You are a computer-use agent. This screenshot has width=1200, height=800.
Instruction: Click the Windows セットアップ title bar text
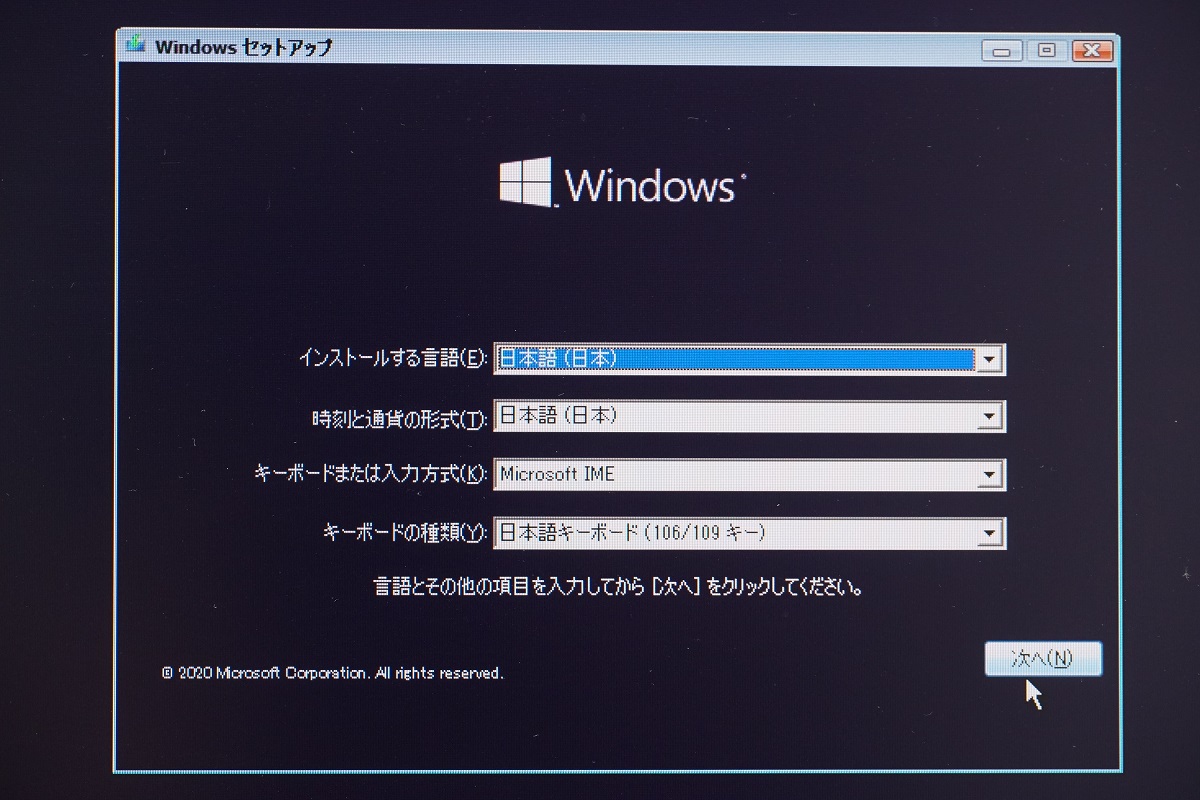coord(244,47)
